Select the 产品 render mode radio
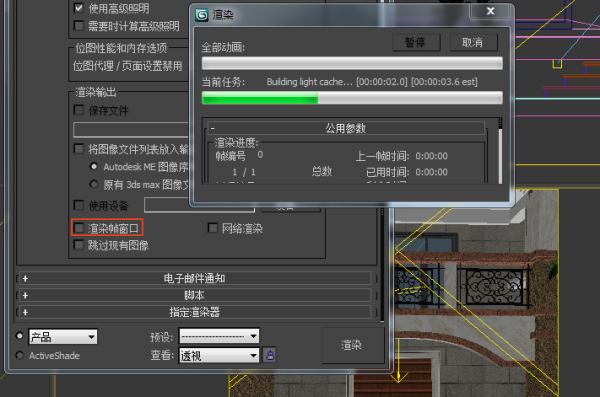Viewport: 600px width, 397px height. click(x=19, y=336)
